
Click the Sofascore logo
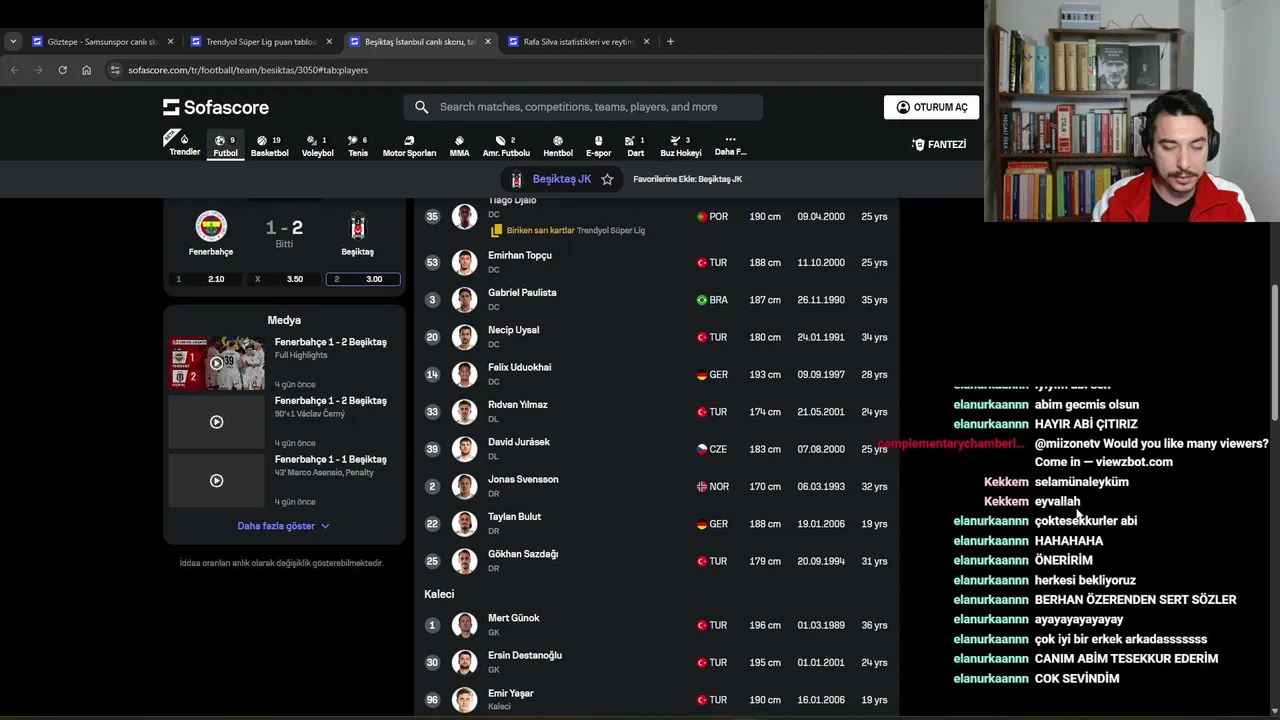click(x=216, y=107)
